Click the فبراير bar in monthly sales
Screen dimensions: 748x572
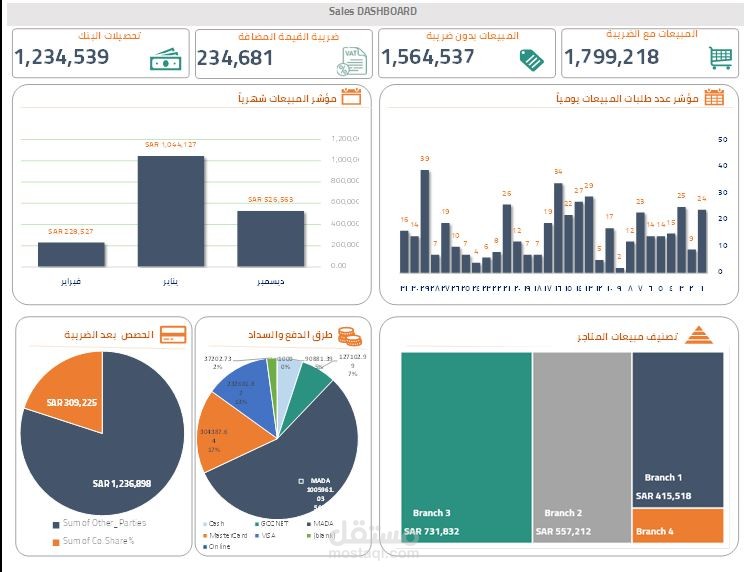pyautogui.click(x=71, y=254)
